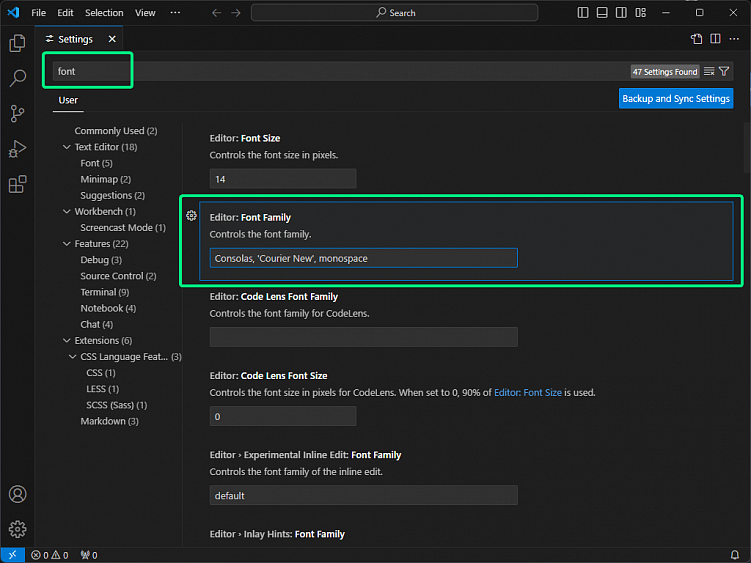751x563 pixels.
Task: Open the Source Control view
Action: 17,114
